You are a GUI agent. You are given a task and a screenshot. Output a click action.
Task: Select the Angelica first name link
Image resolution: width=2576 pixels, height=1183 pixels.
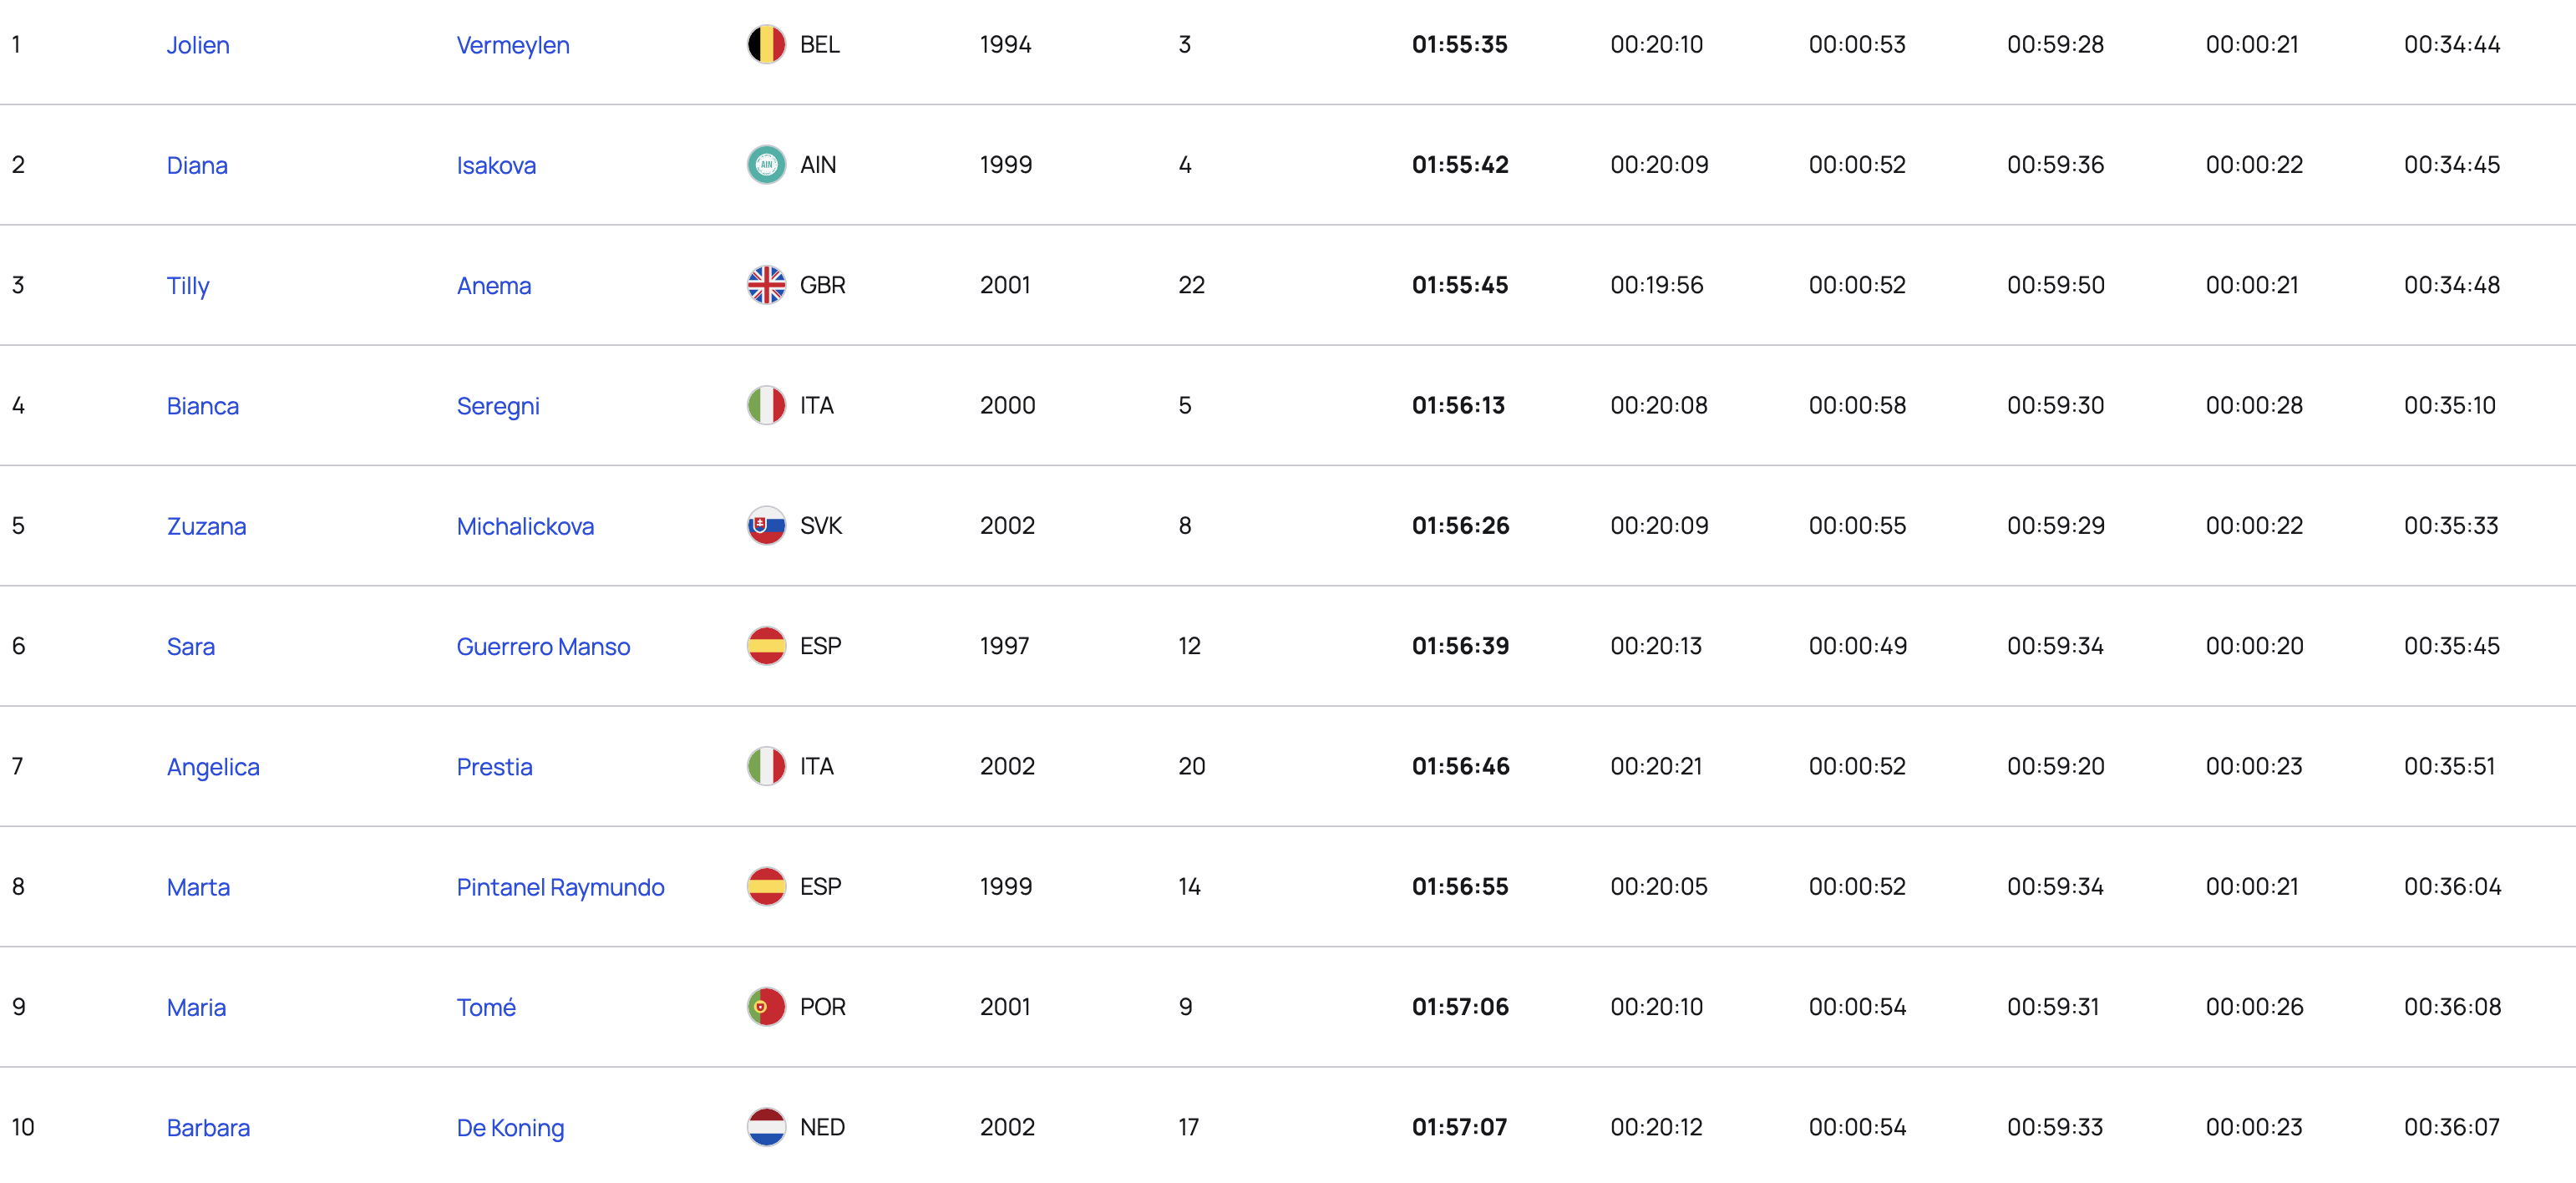click(x=213, y=767)
